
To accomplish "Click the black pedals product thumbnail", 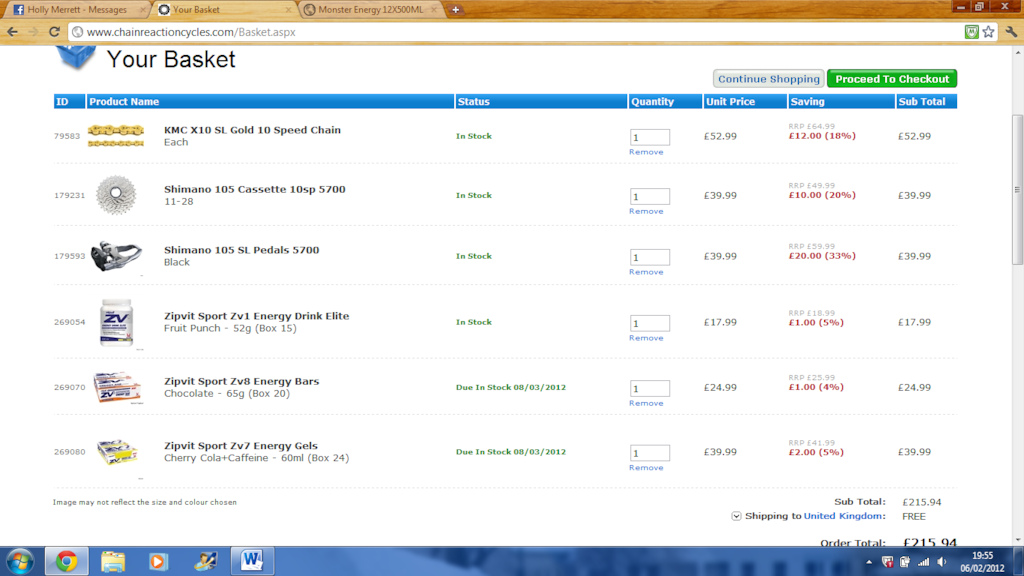I will pos(116,255).
